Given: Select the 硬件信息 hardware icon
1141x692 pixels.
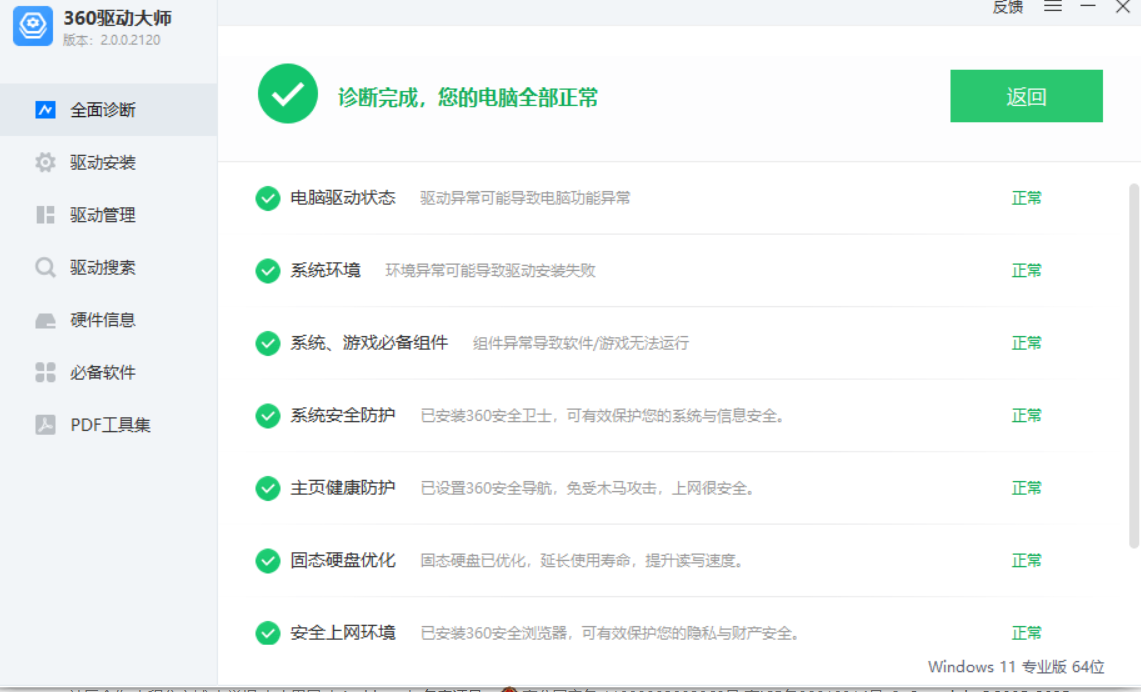Looking at the screenshot, I should [x=44, y=319].
